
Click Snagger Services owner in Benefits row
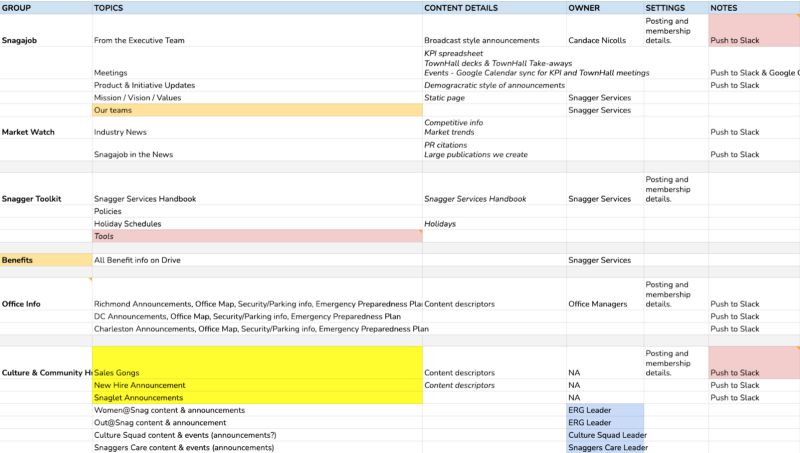(x=605, y=260)
